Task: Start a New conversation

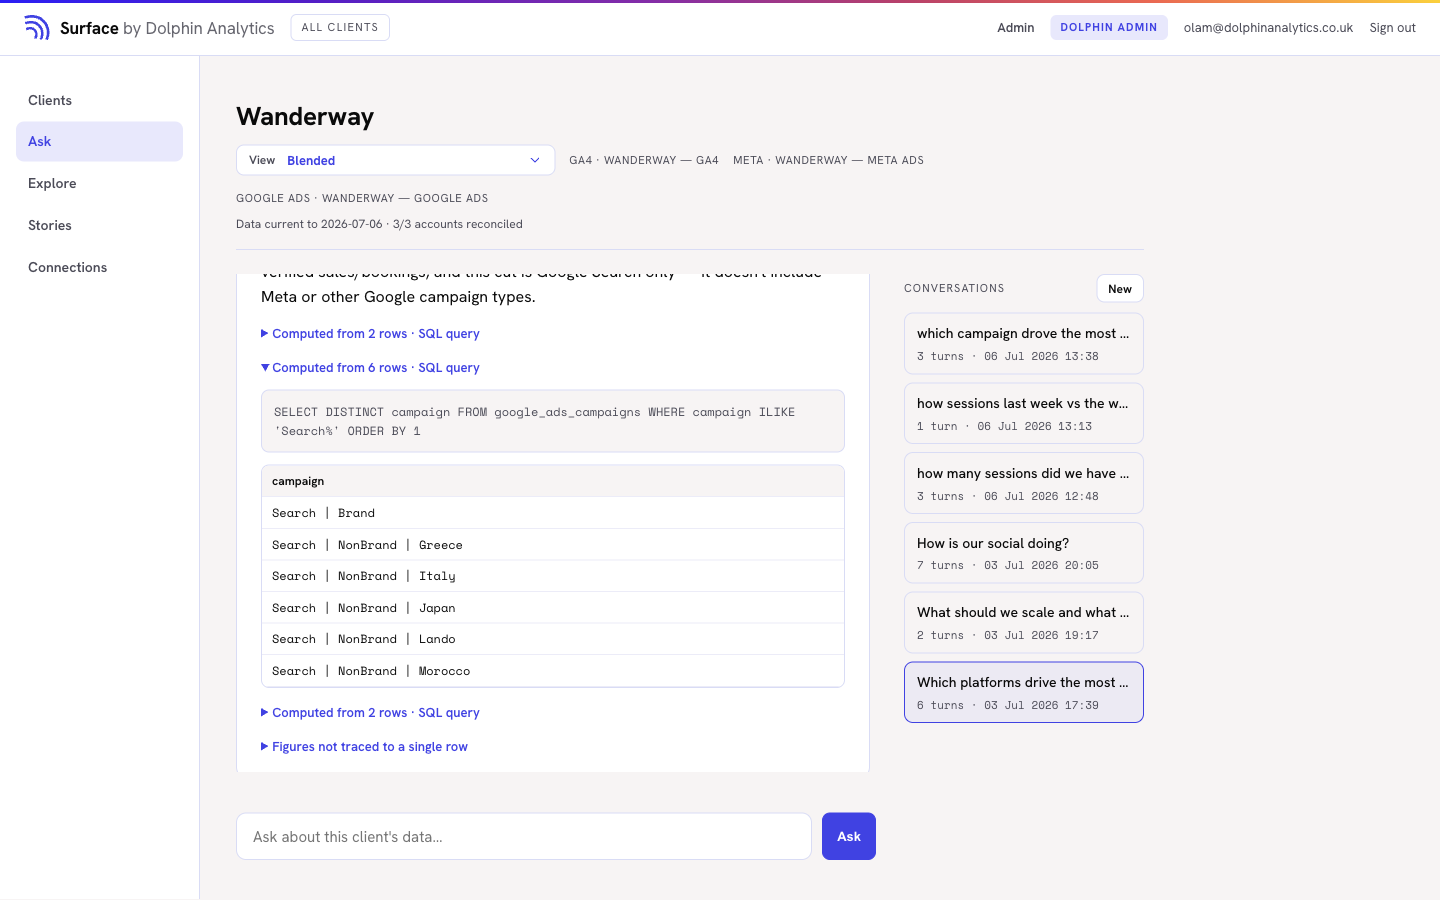Action: pyautogui.click(x=1120, y=289)
